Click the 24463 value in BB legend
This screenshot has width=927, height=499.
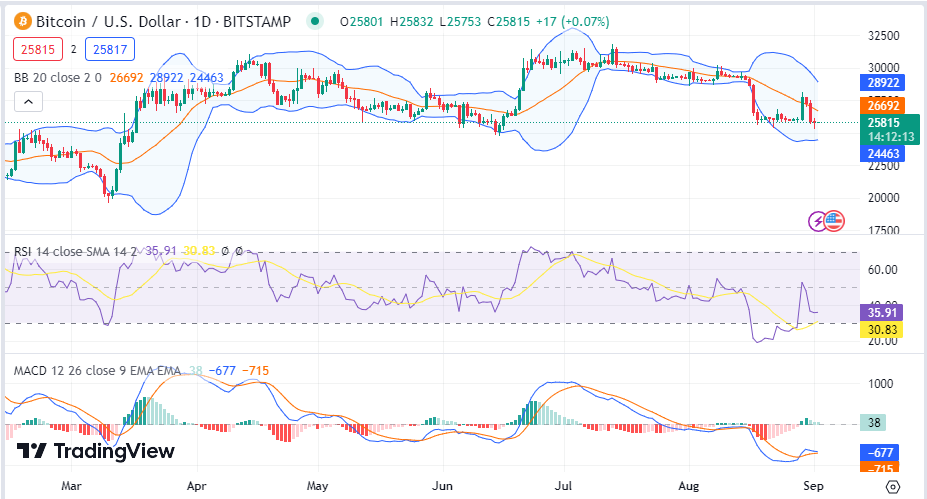(206, 77)
